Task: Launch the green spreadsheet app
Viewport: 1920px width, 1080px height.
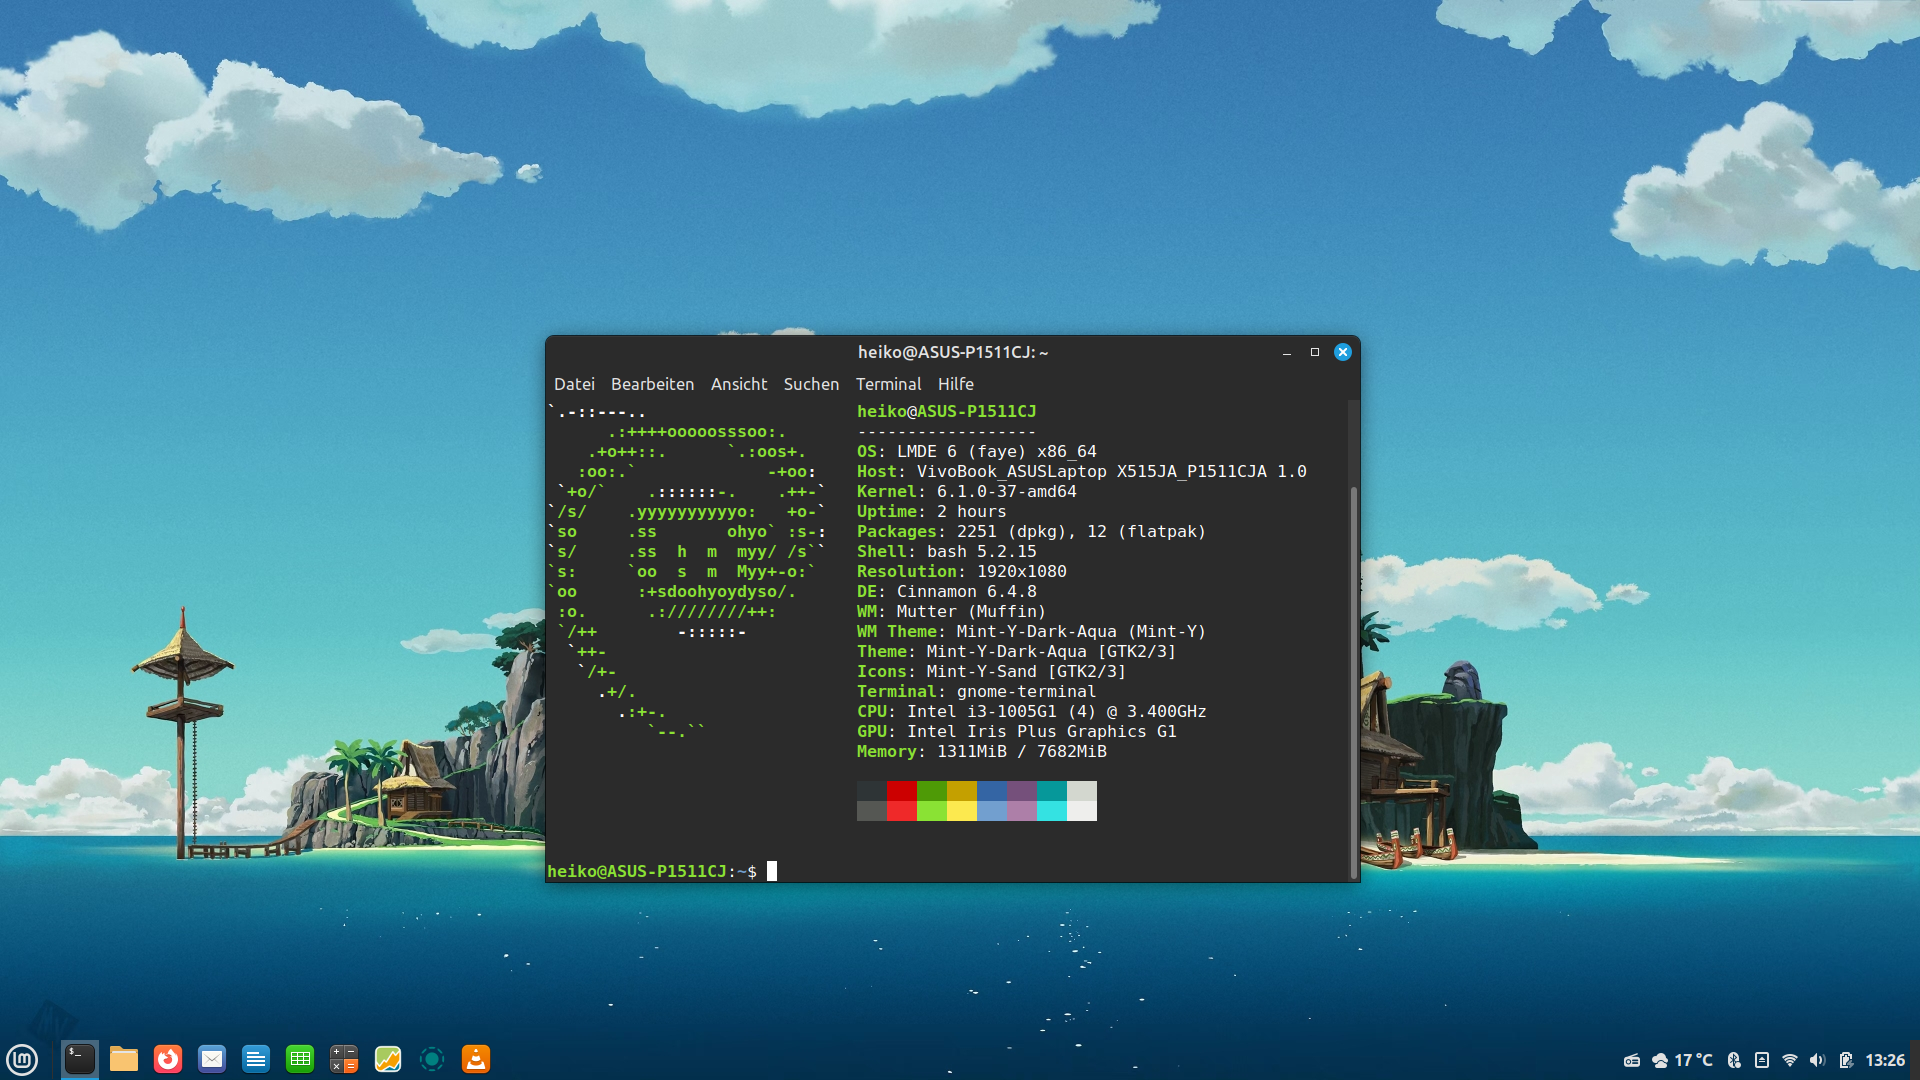Action: pos(300,1059)
